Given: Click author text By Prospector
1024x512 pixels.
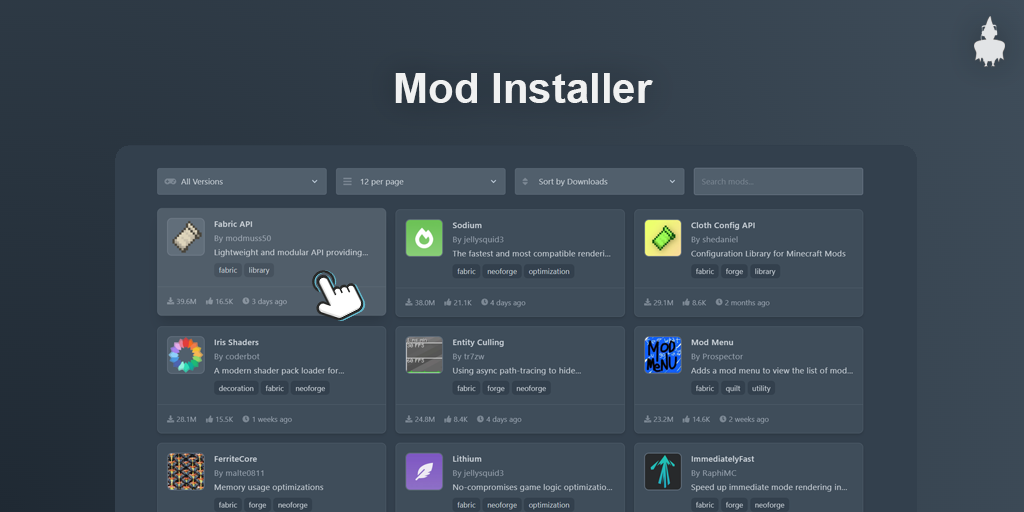Looking at the screenshot, I should pyautogui.click(x=717, y=357).
